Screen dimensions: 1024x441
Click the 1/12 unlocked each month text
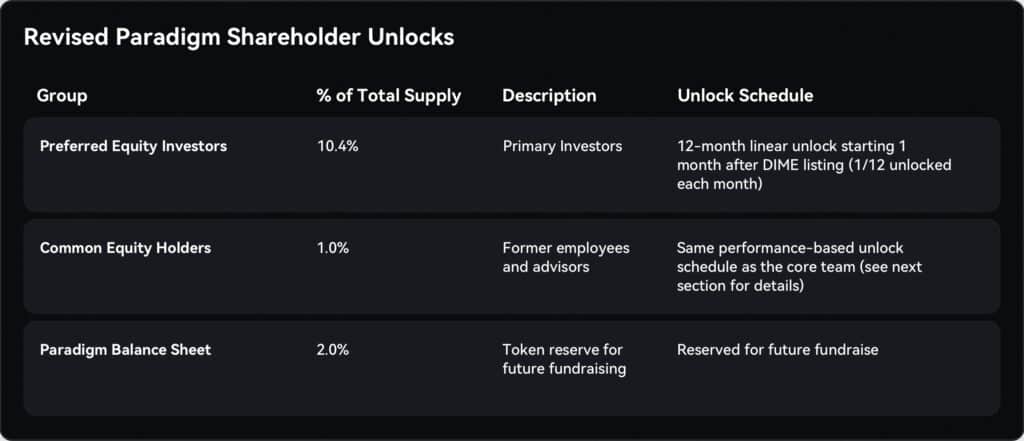click(x=814, y=174)
